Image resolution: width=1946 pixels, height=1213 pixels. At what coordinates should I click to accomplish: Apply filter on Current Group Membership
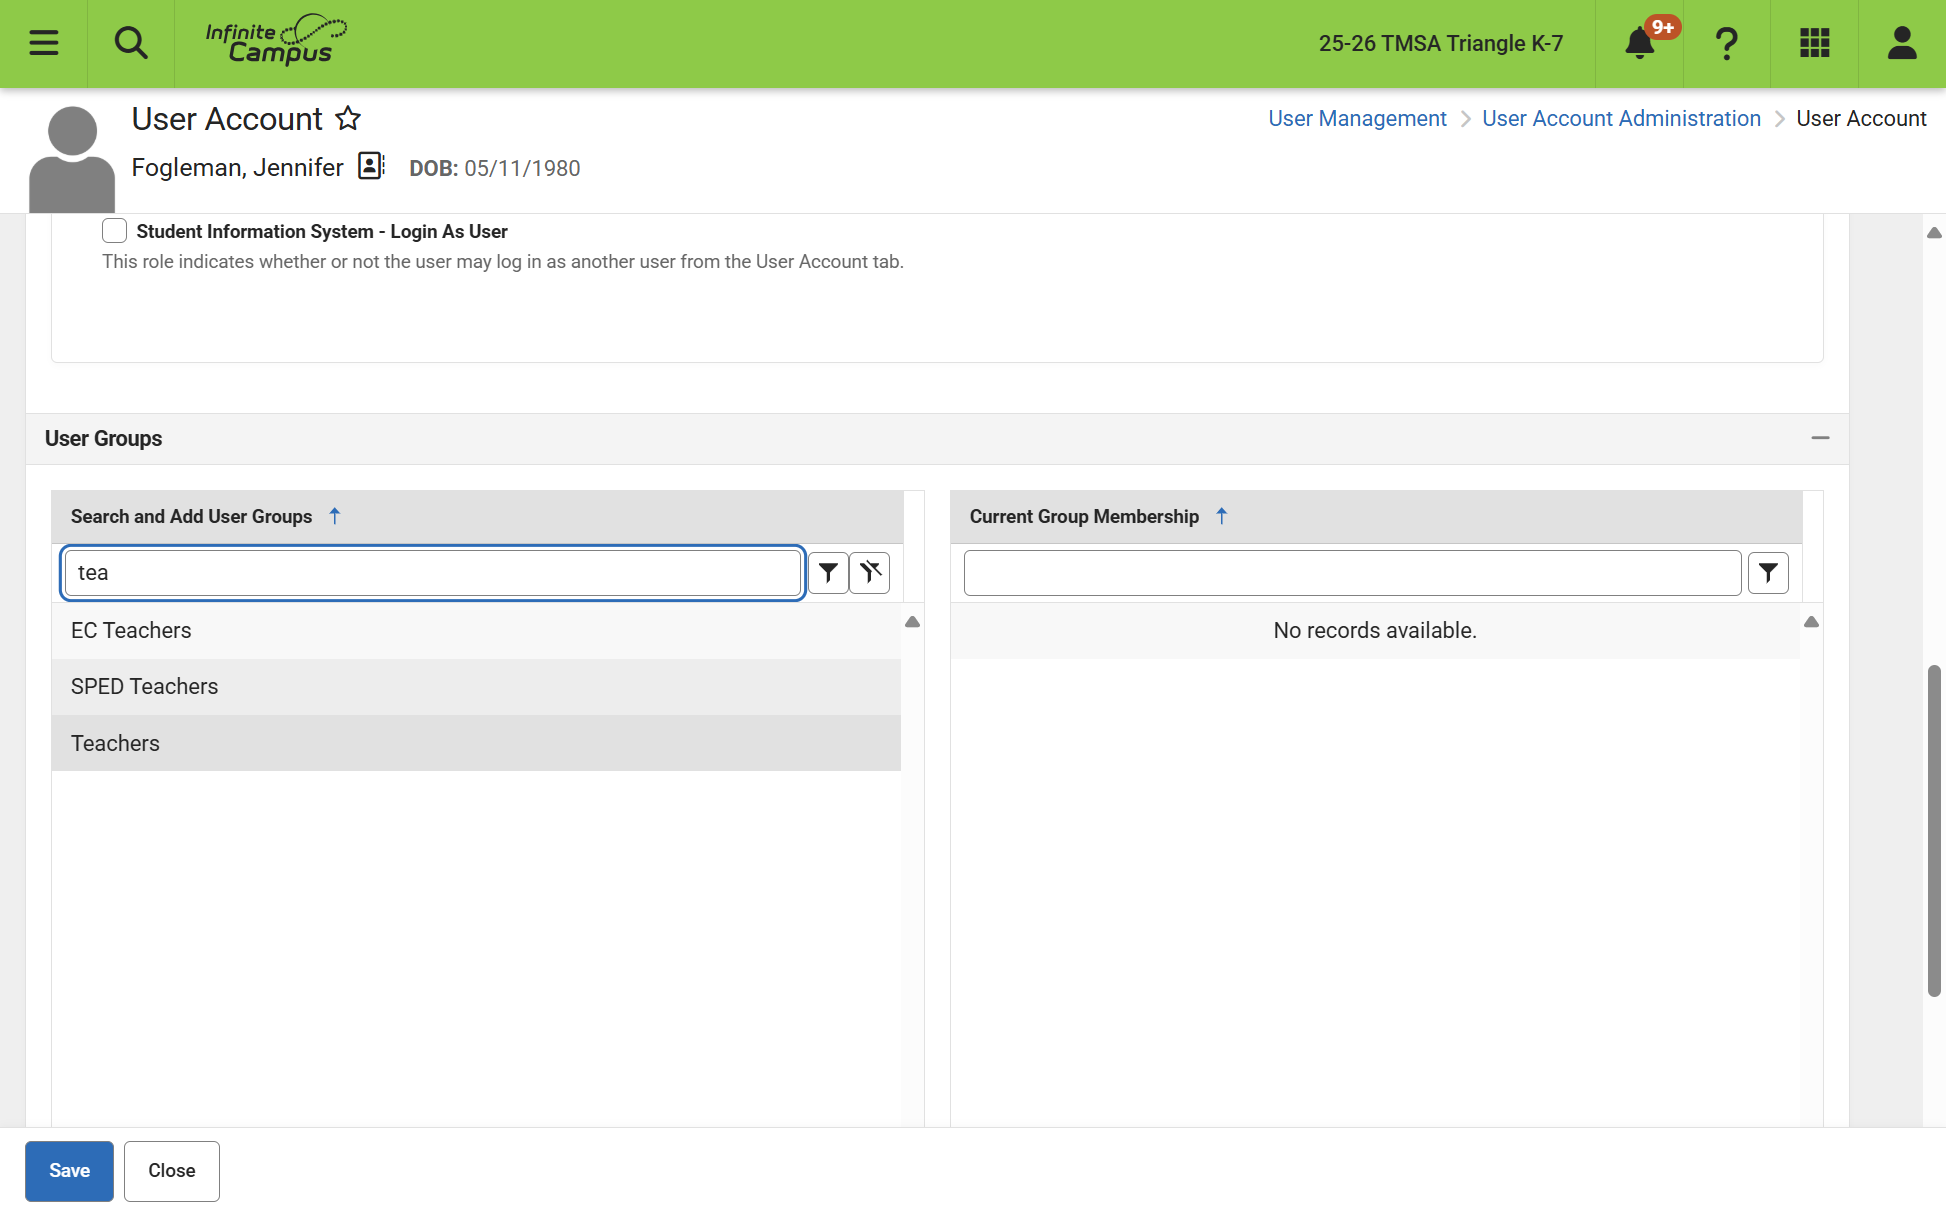[x=1768, y=573]
